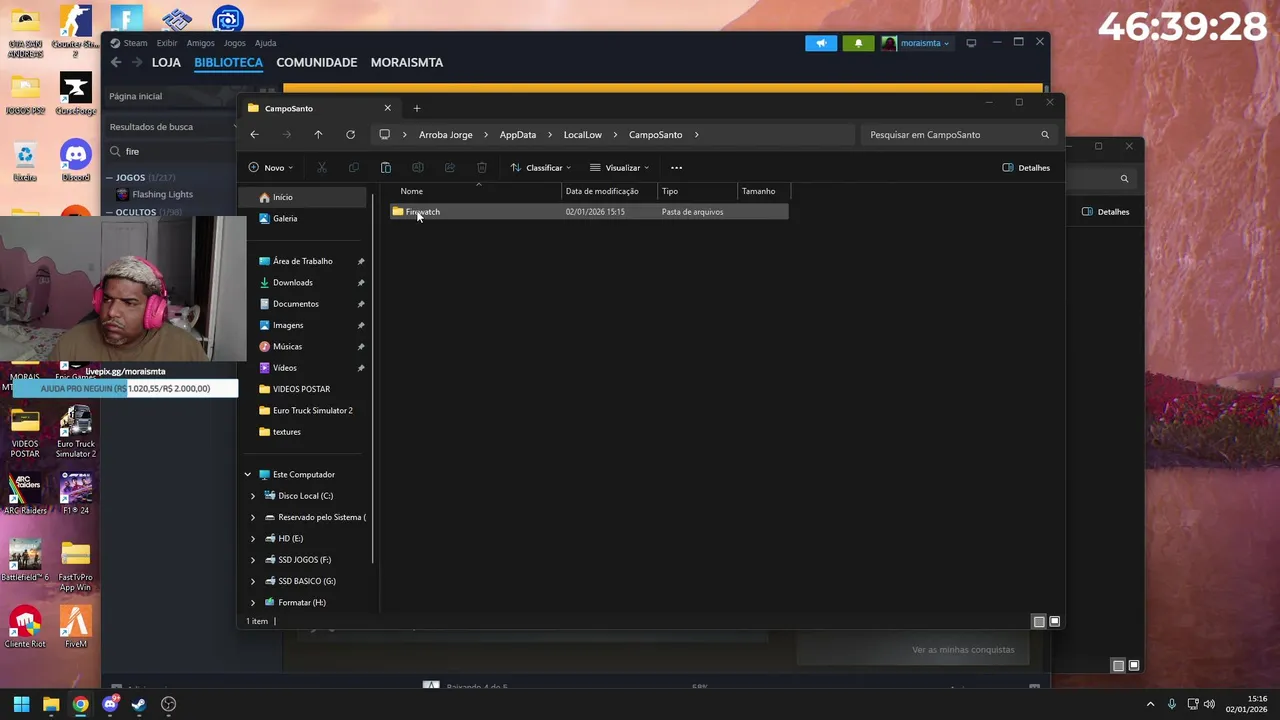
Task: Open the three-dots more options menu in Explorer
Action: click(x=676, y=168)
